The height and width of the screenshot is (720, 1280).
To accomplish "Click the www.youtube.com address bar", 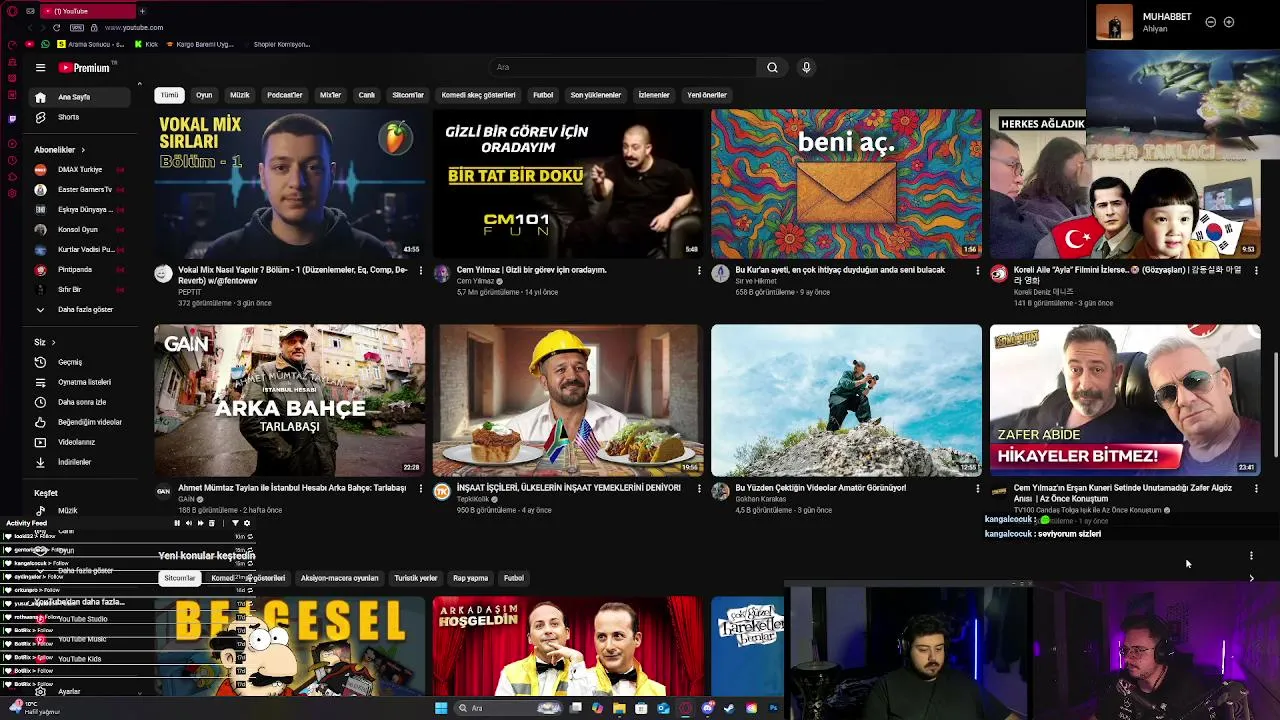I will coord(134,27).
